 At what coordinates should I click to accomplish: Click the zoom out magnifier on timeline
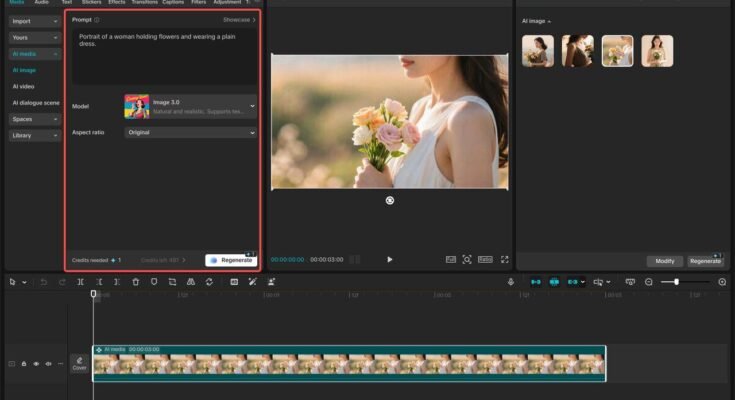tap(649, 282)
